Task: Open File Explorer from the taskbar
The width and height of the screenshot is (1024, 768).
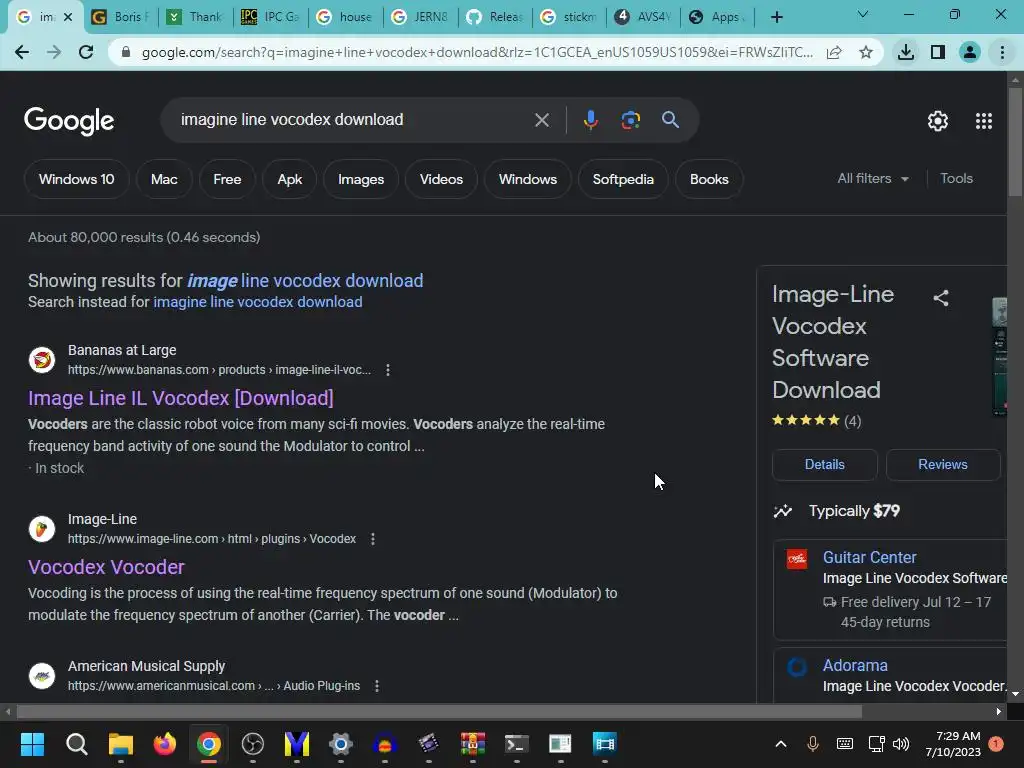Action: pos(121,744)
